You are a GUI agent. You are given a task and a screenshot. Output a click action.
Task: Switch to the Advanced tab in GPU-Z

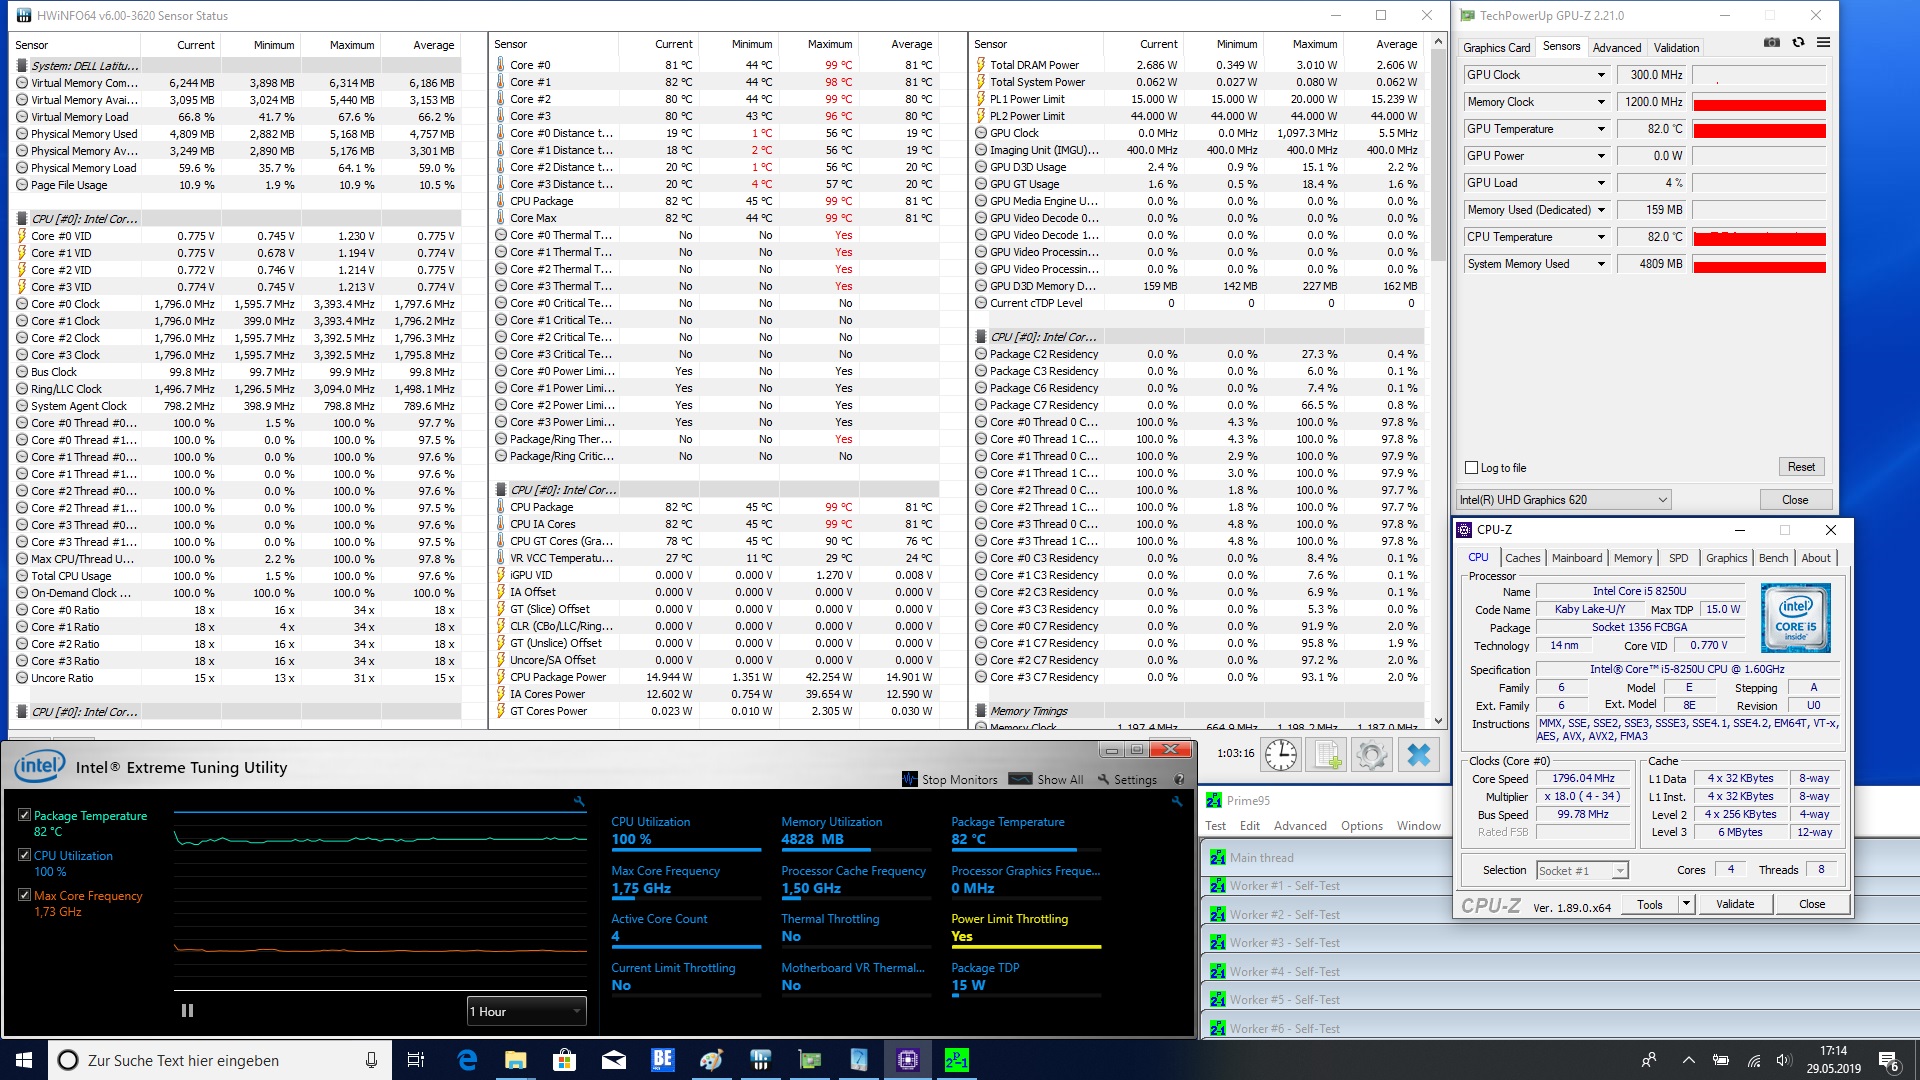tap(1617, 48)
